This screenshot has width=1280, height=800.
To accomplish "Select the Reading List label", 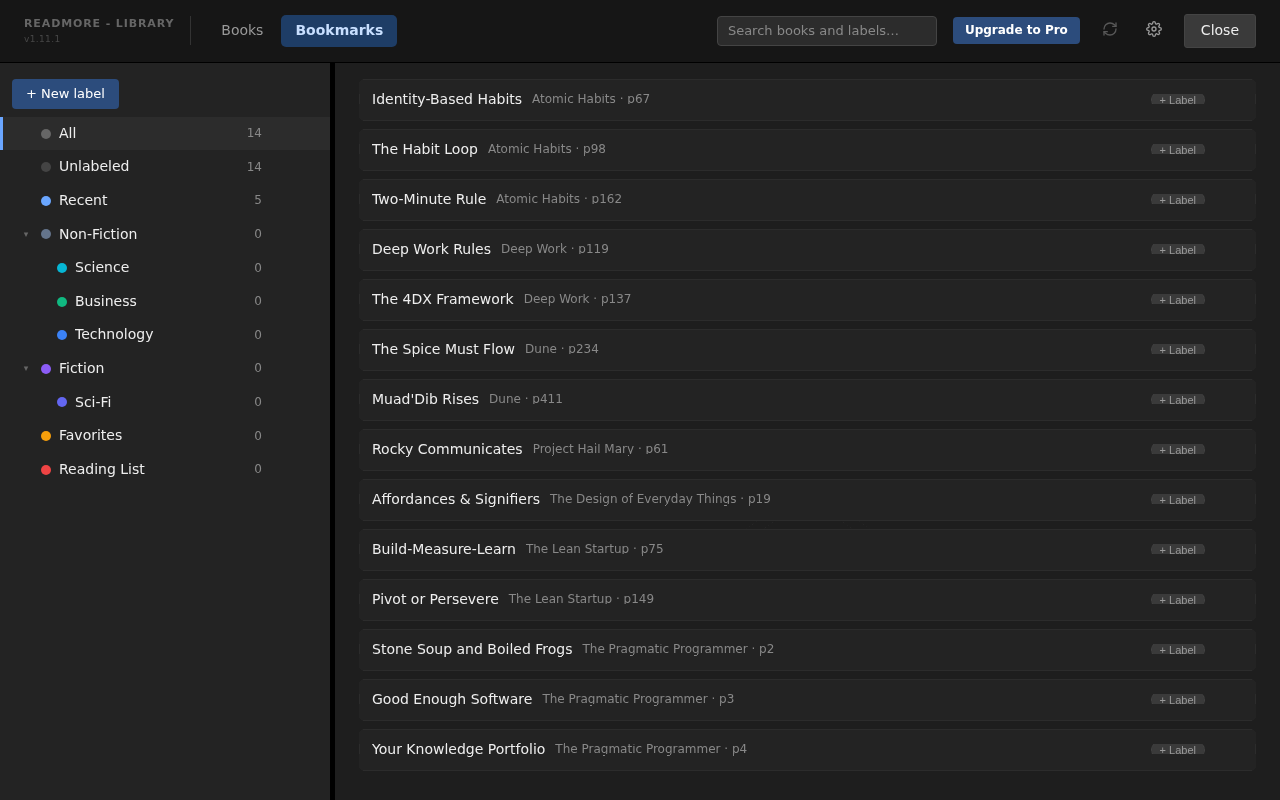I will [165, 469].
